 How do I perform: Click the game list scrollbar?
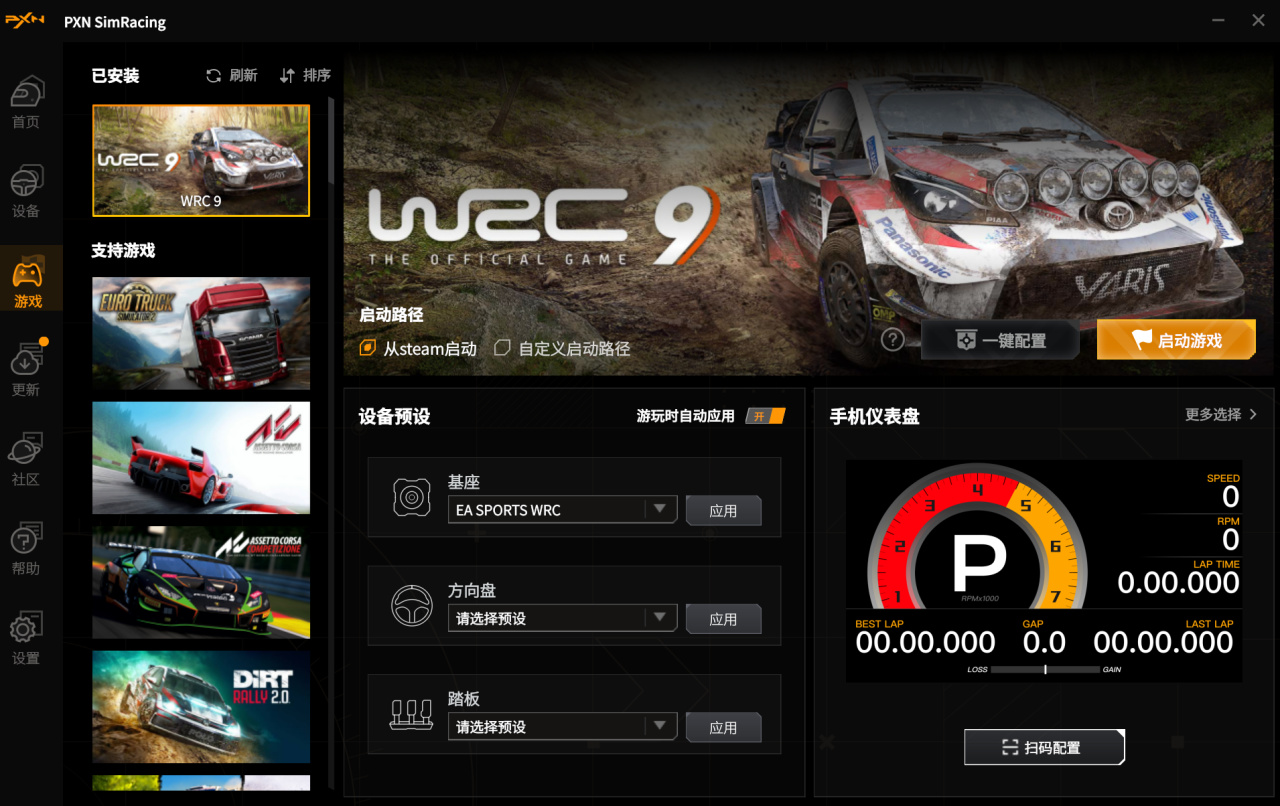pos(331,140)
